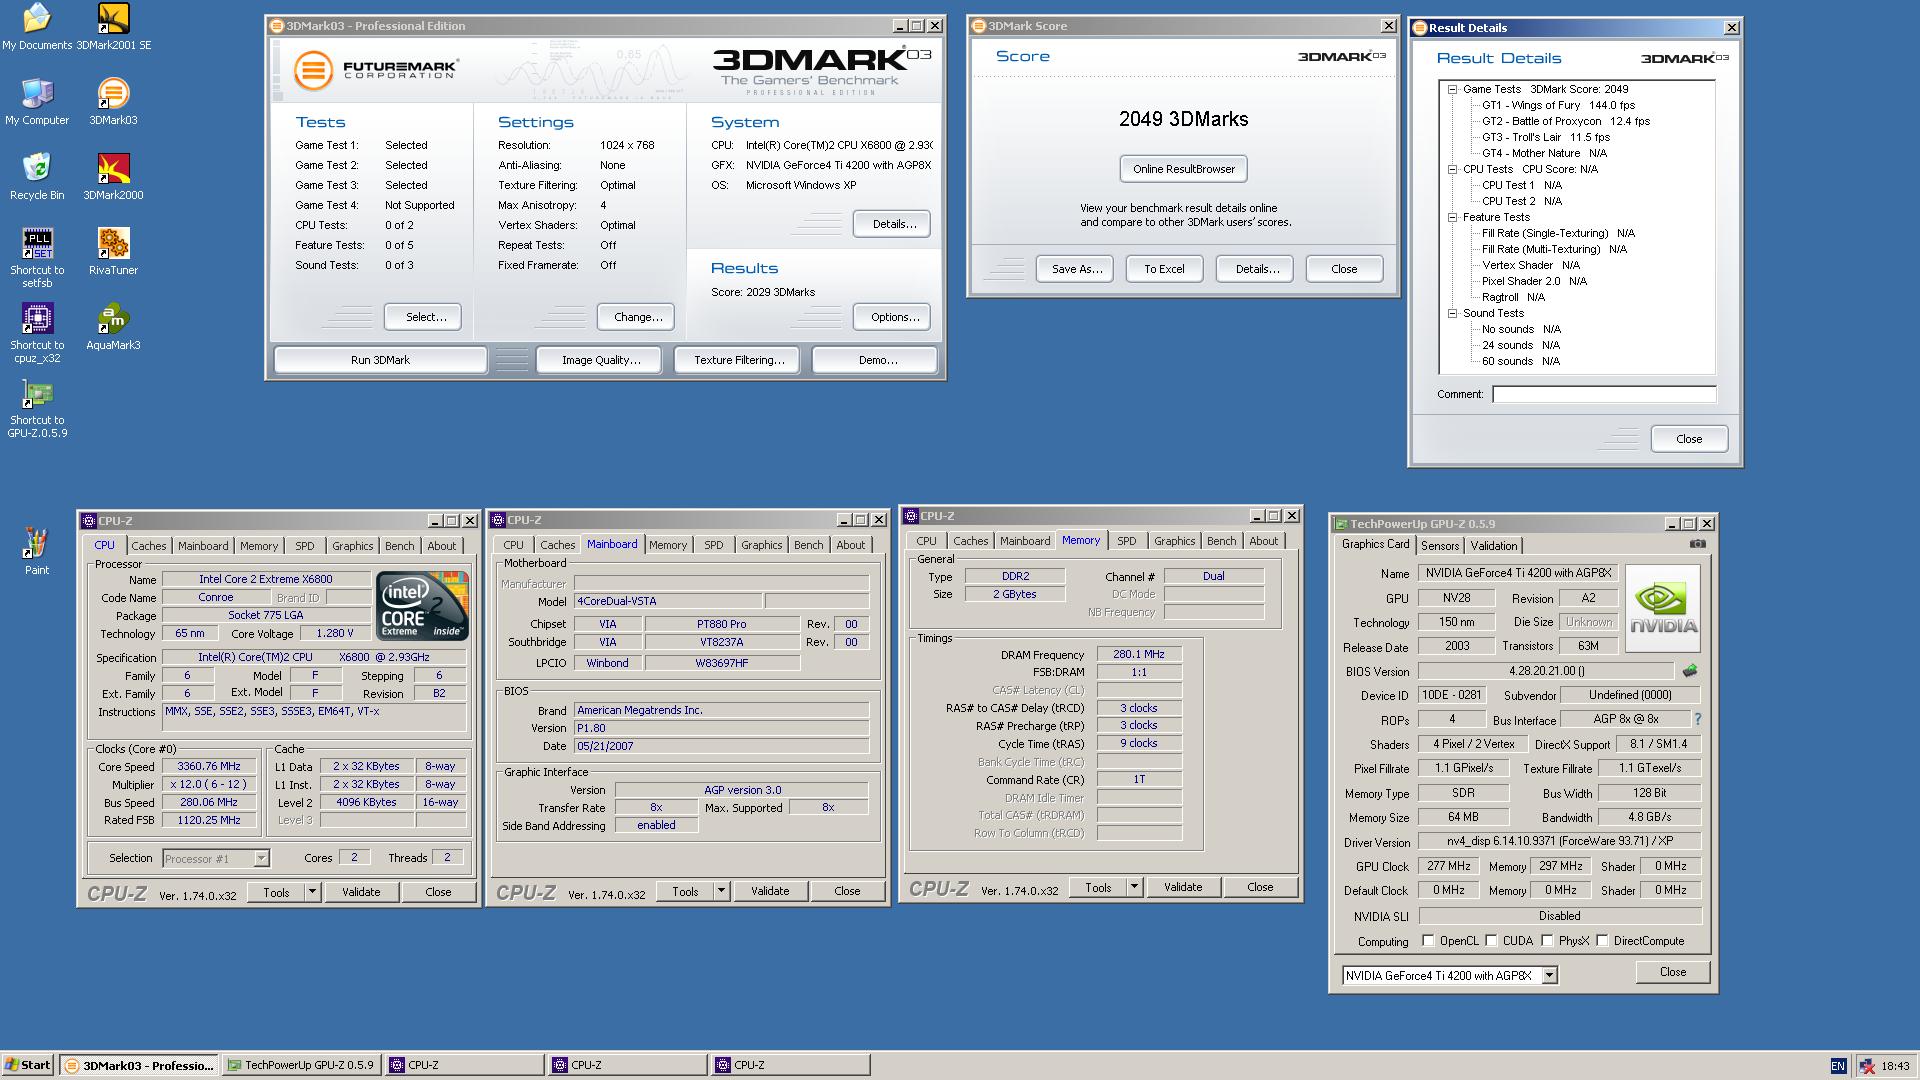Collapse the Sound Tests tree node
The height and width of the screenshot is (1080, 1920).
1452,313
